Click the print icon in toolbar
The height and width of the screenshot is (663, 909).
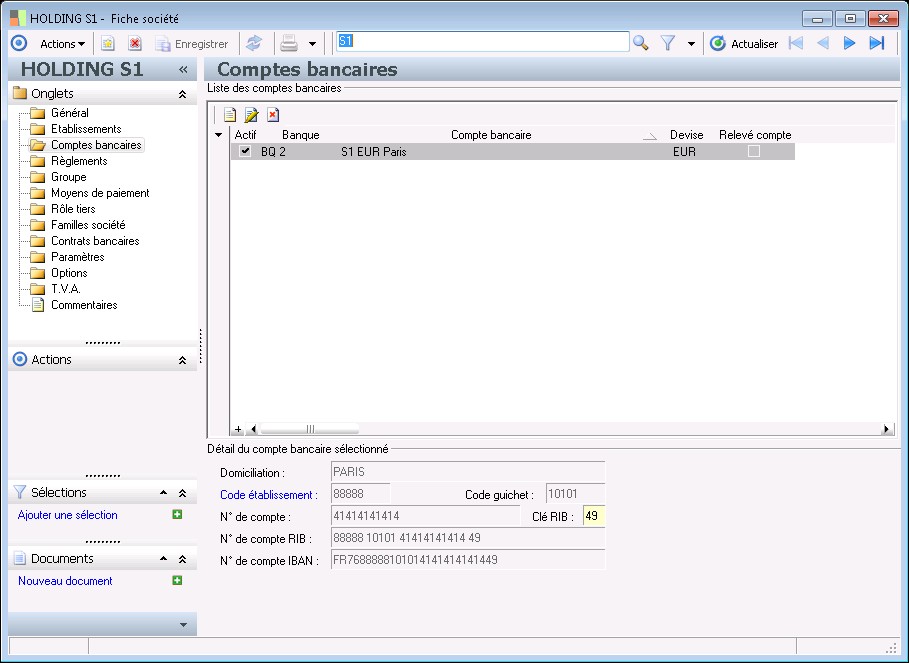[x=289, y=43]
